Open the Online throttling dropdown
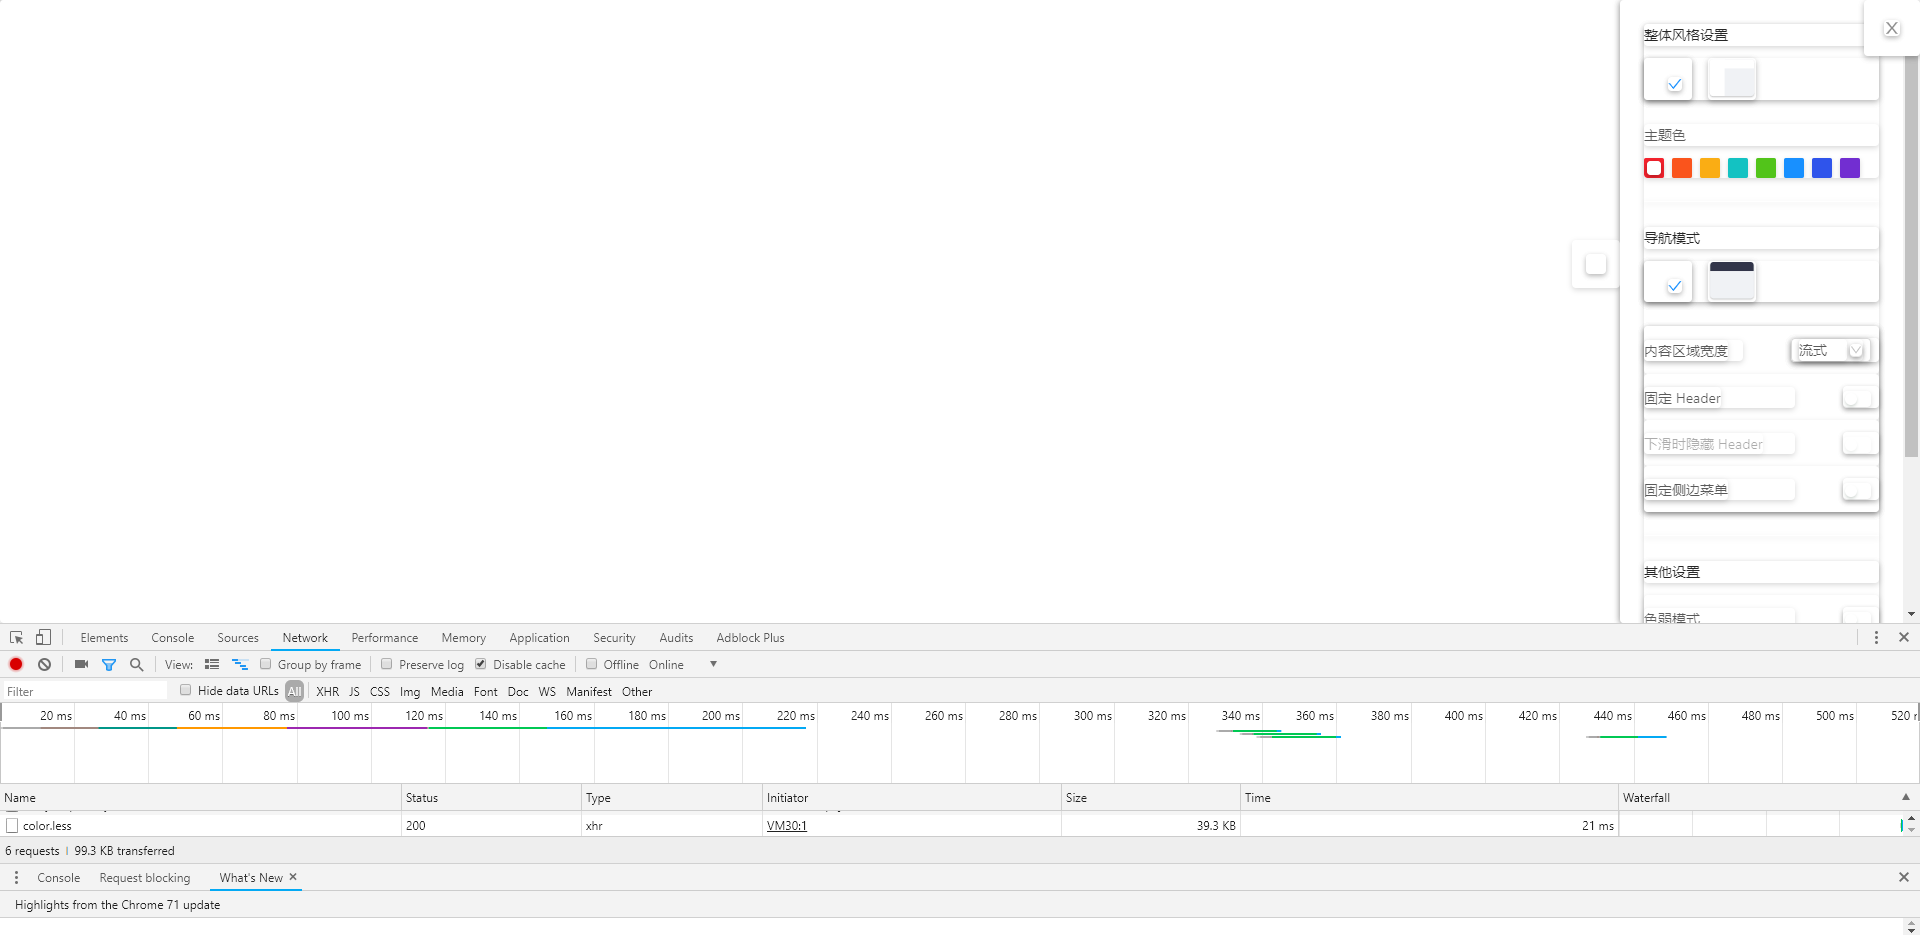The height and width of the screenshot is (935, 1920). point(683,664)
